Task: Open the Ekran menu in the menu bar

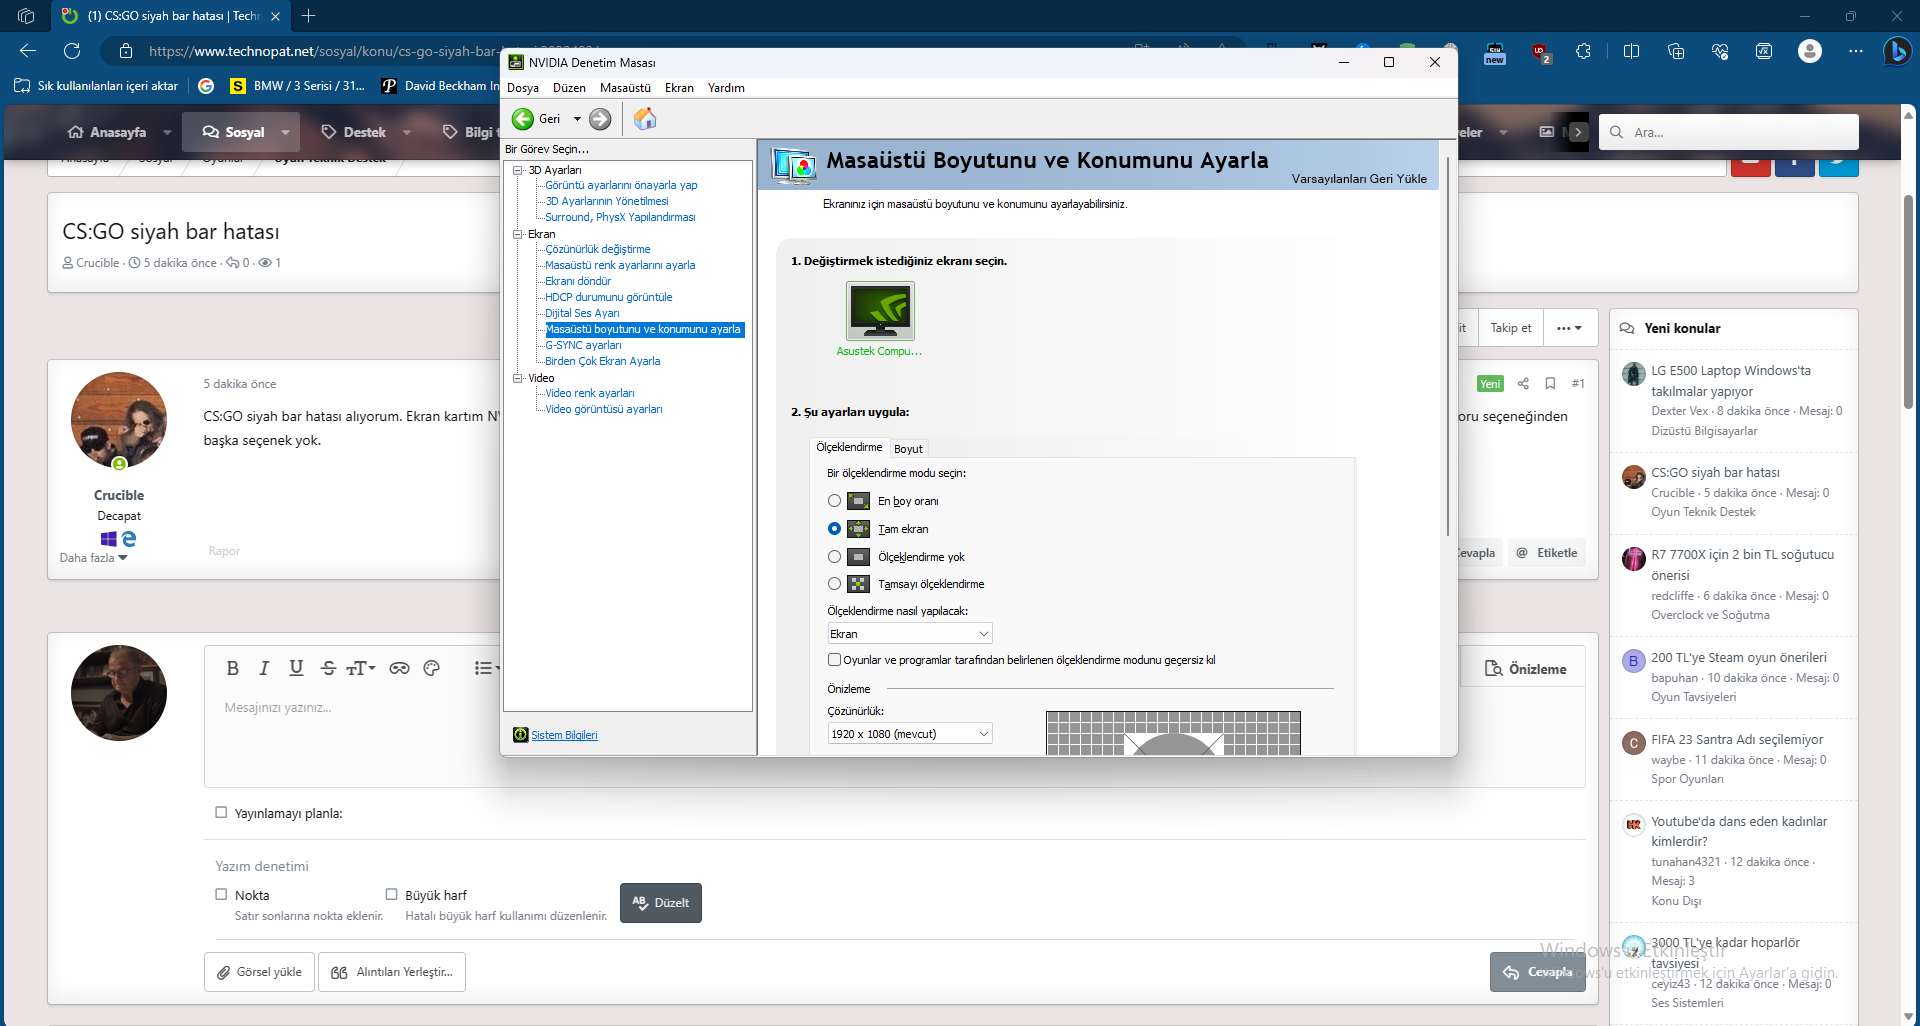Action: click(679, 88)
